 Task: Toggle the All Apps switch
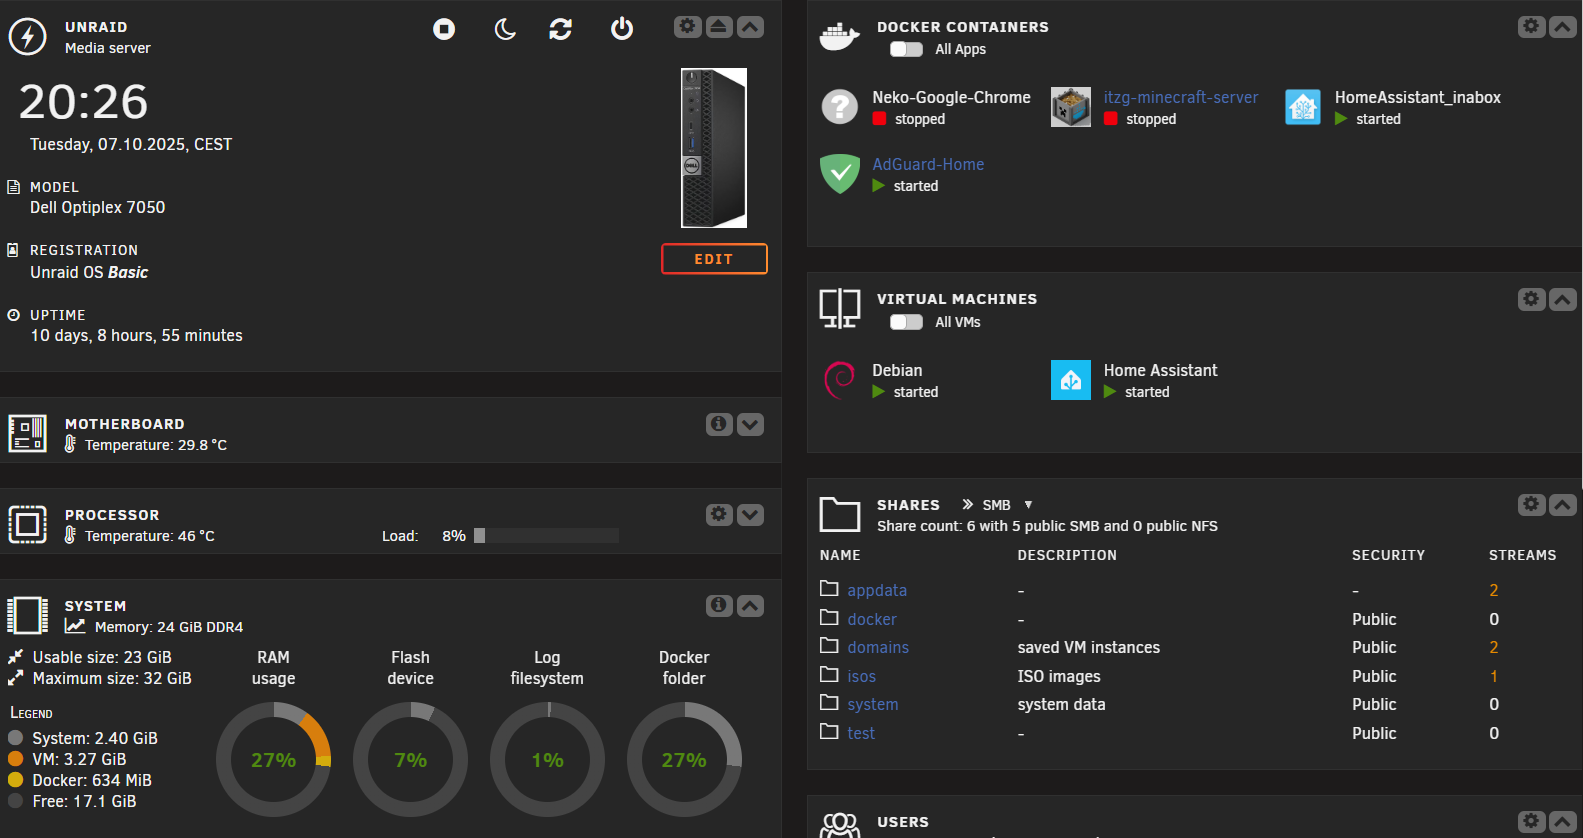click(x=906, y=49)
